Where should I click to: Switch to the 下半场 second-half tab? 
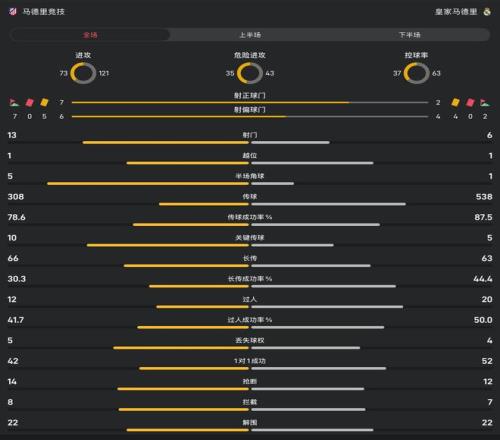pyautogui.click(x=410, y=35)
